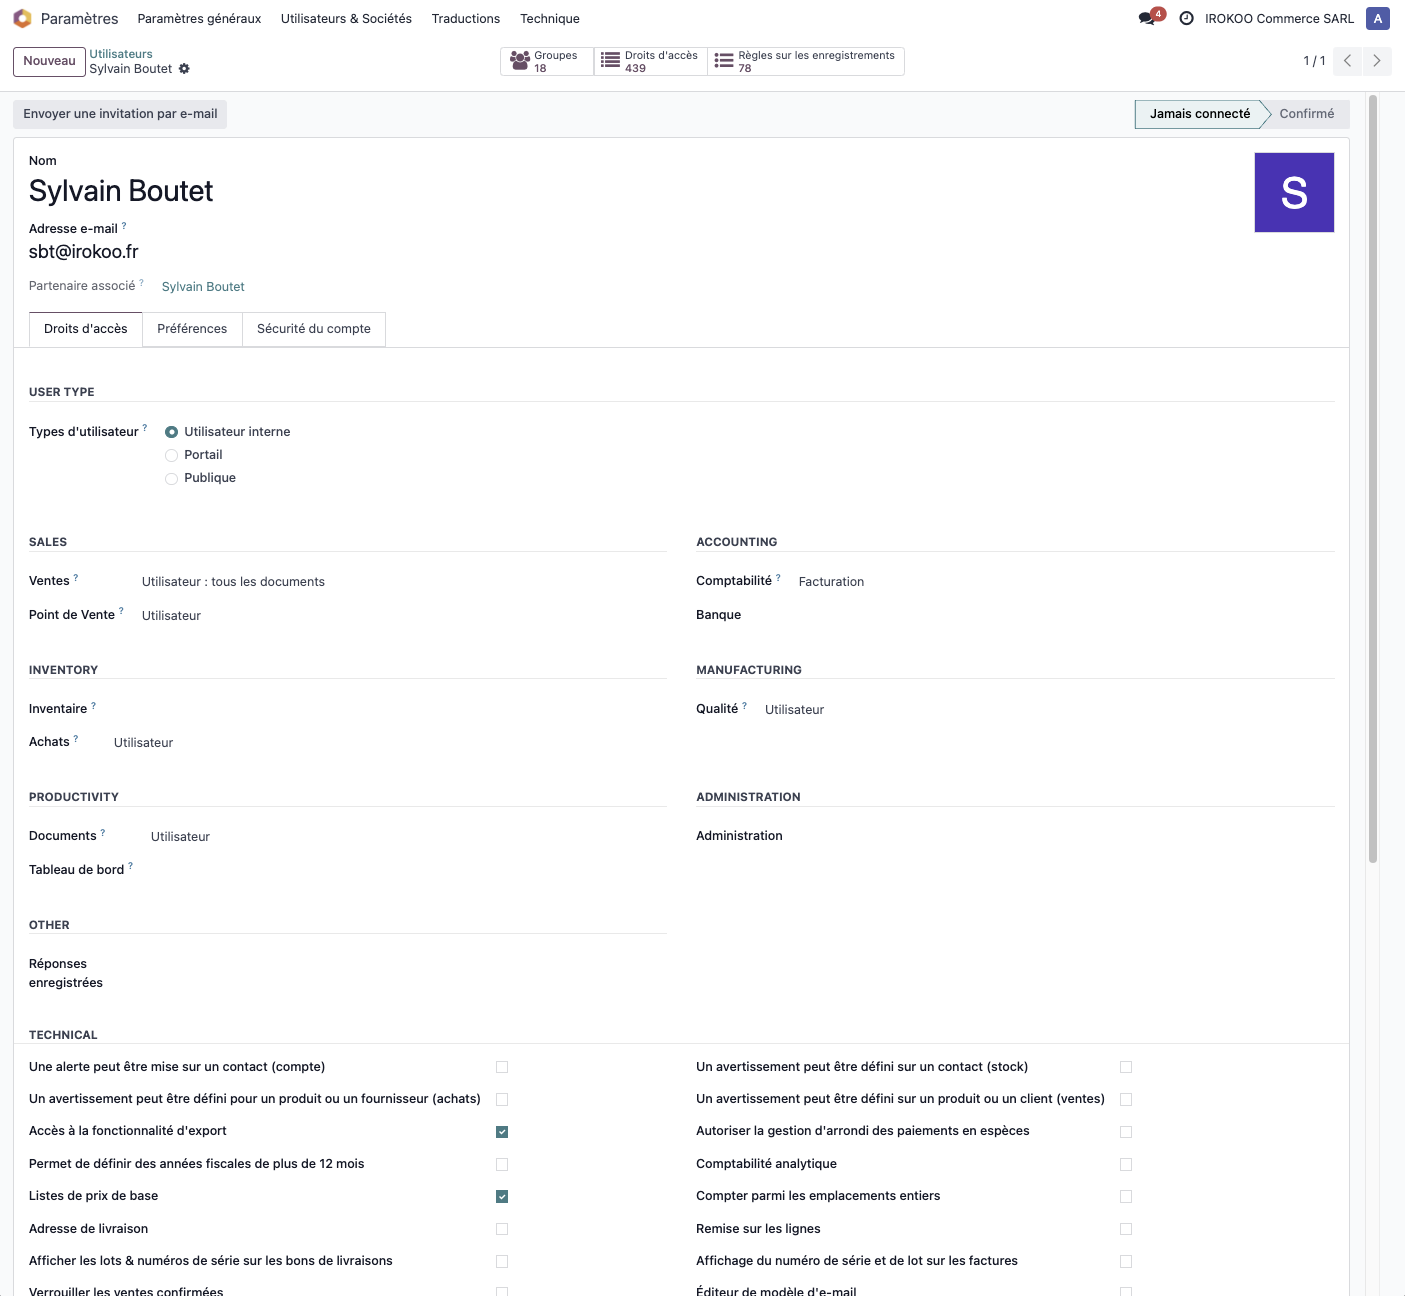
Task: Show help tooltip for Comptabilité
Action: 779,578
